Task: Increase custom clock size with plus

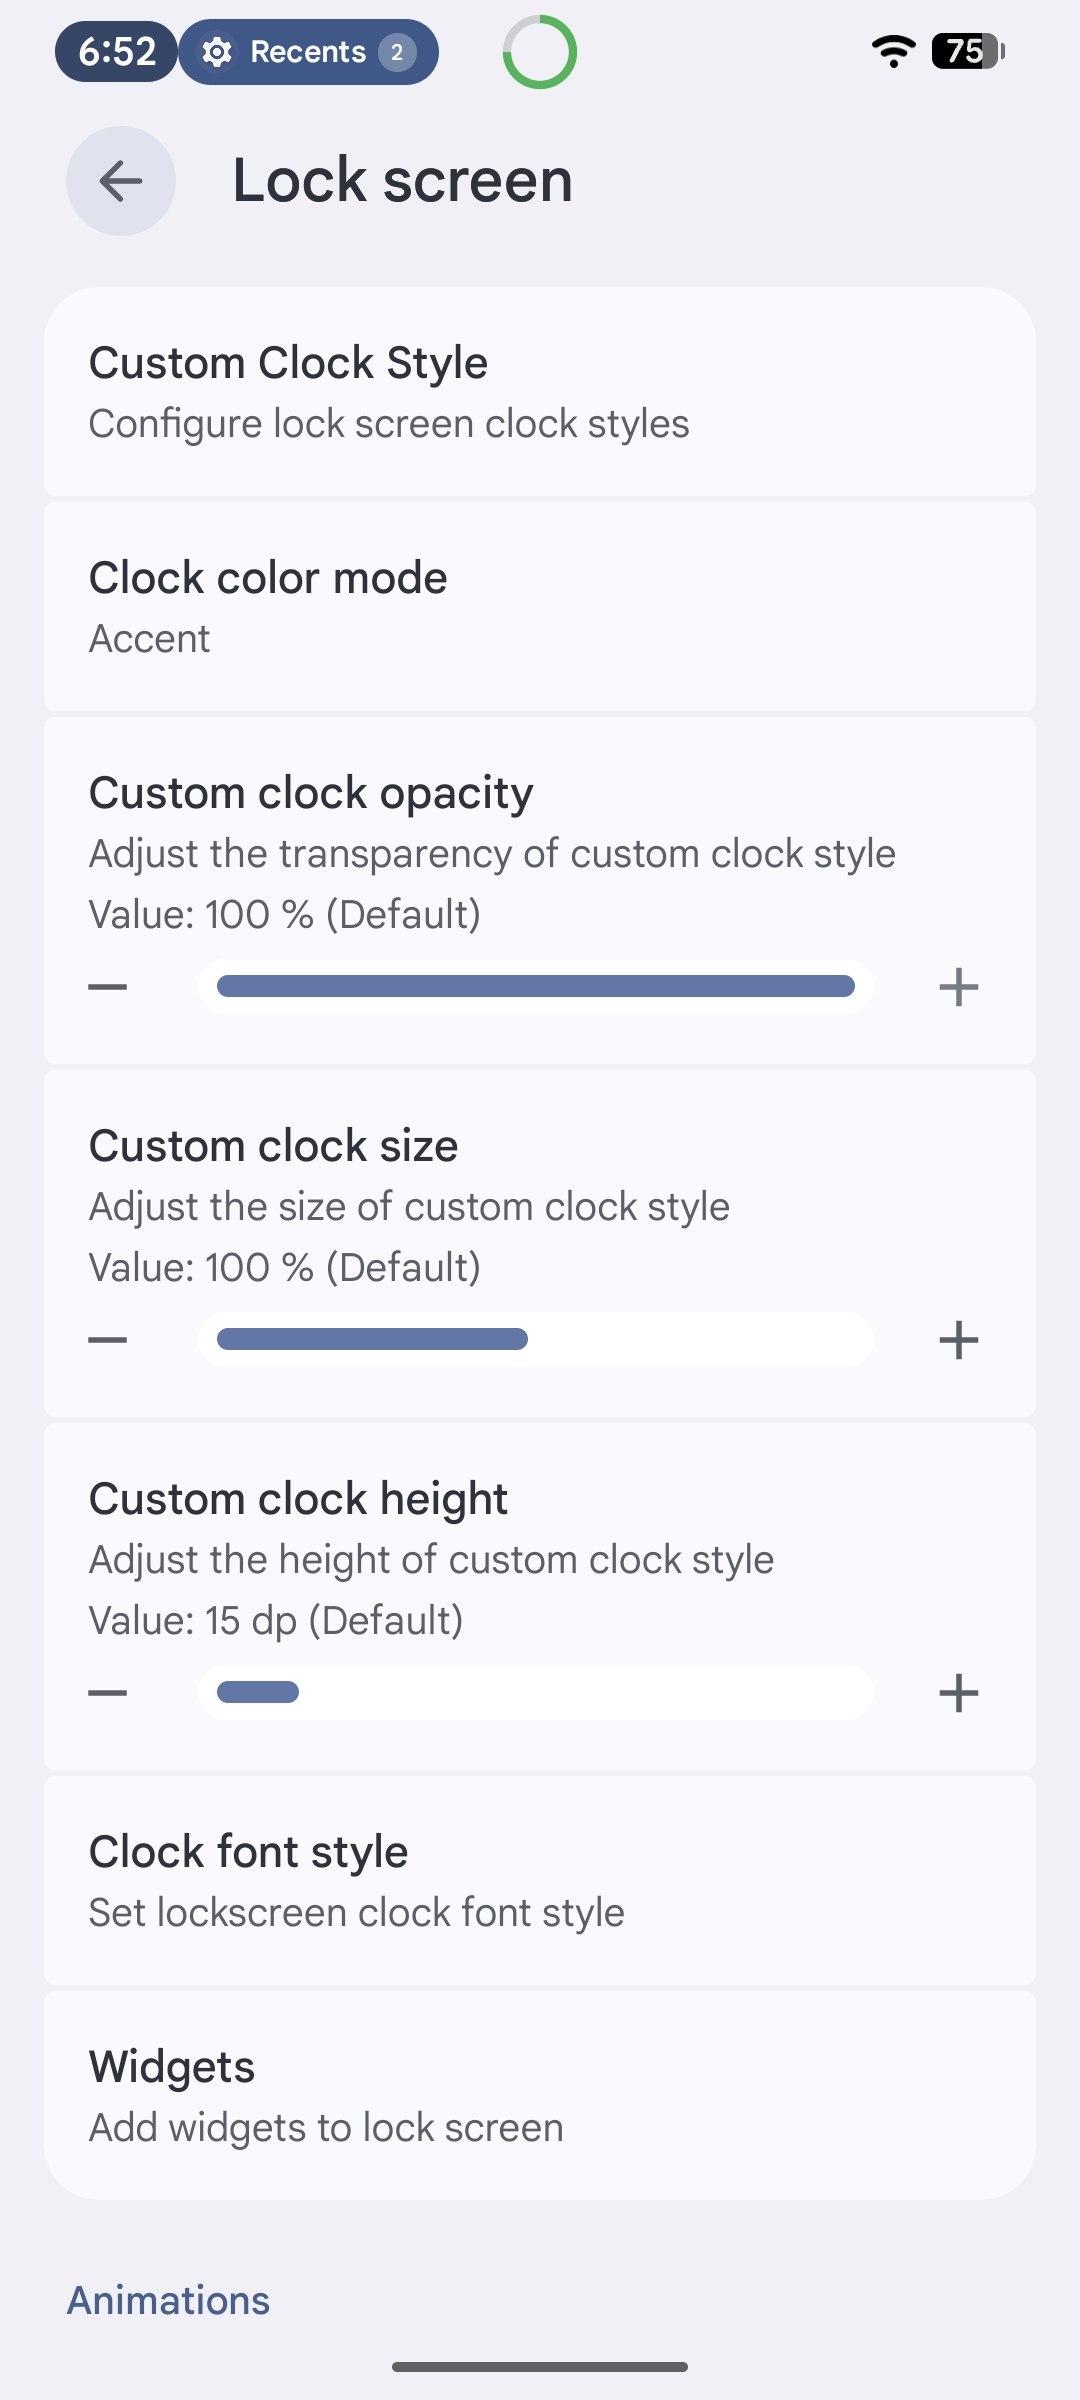Action: pyautogui.click(x=958, y=1340)
